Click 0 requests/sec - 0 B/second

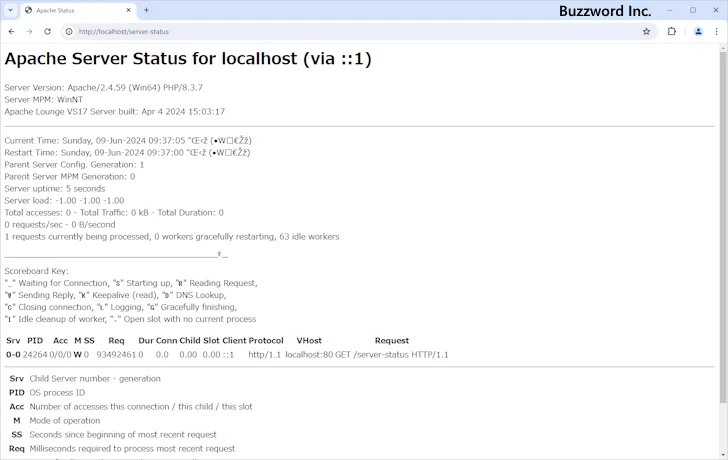[x=60, y=225]
